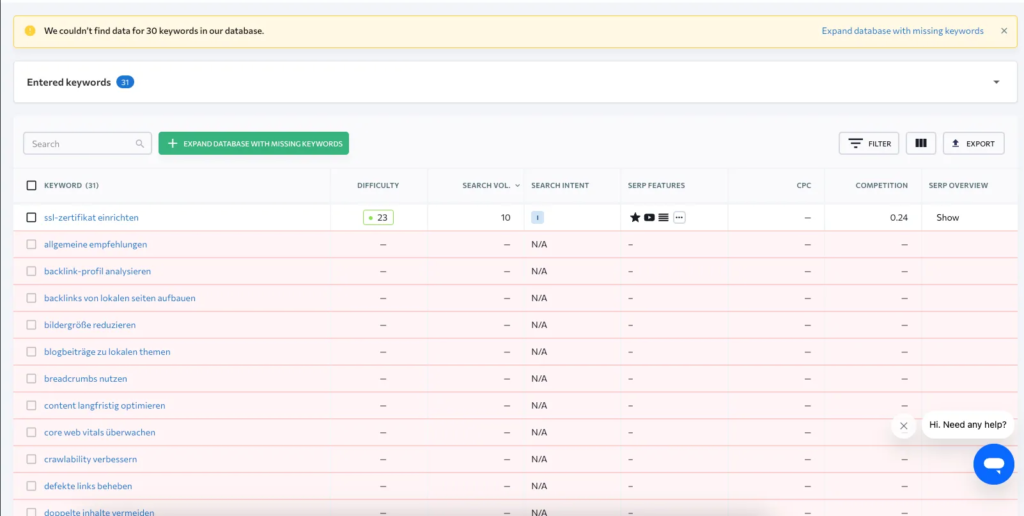
Task: Check the crawlability verbessern checkbox
Action: pos(31,459)
